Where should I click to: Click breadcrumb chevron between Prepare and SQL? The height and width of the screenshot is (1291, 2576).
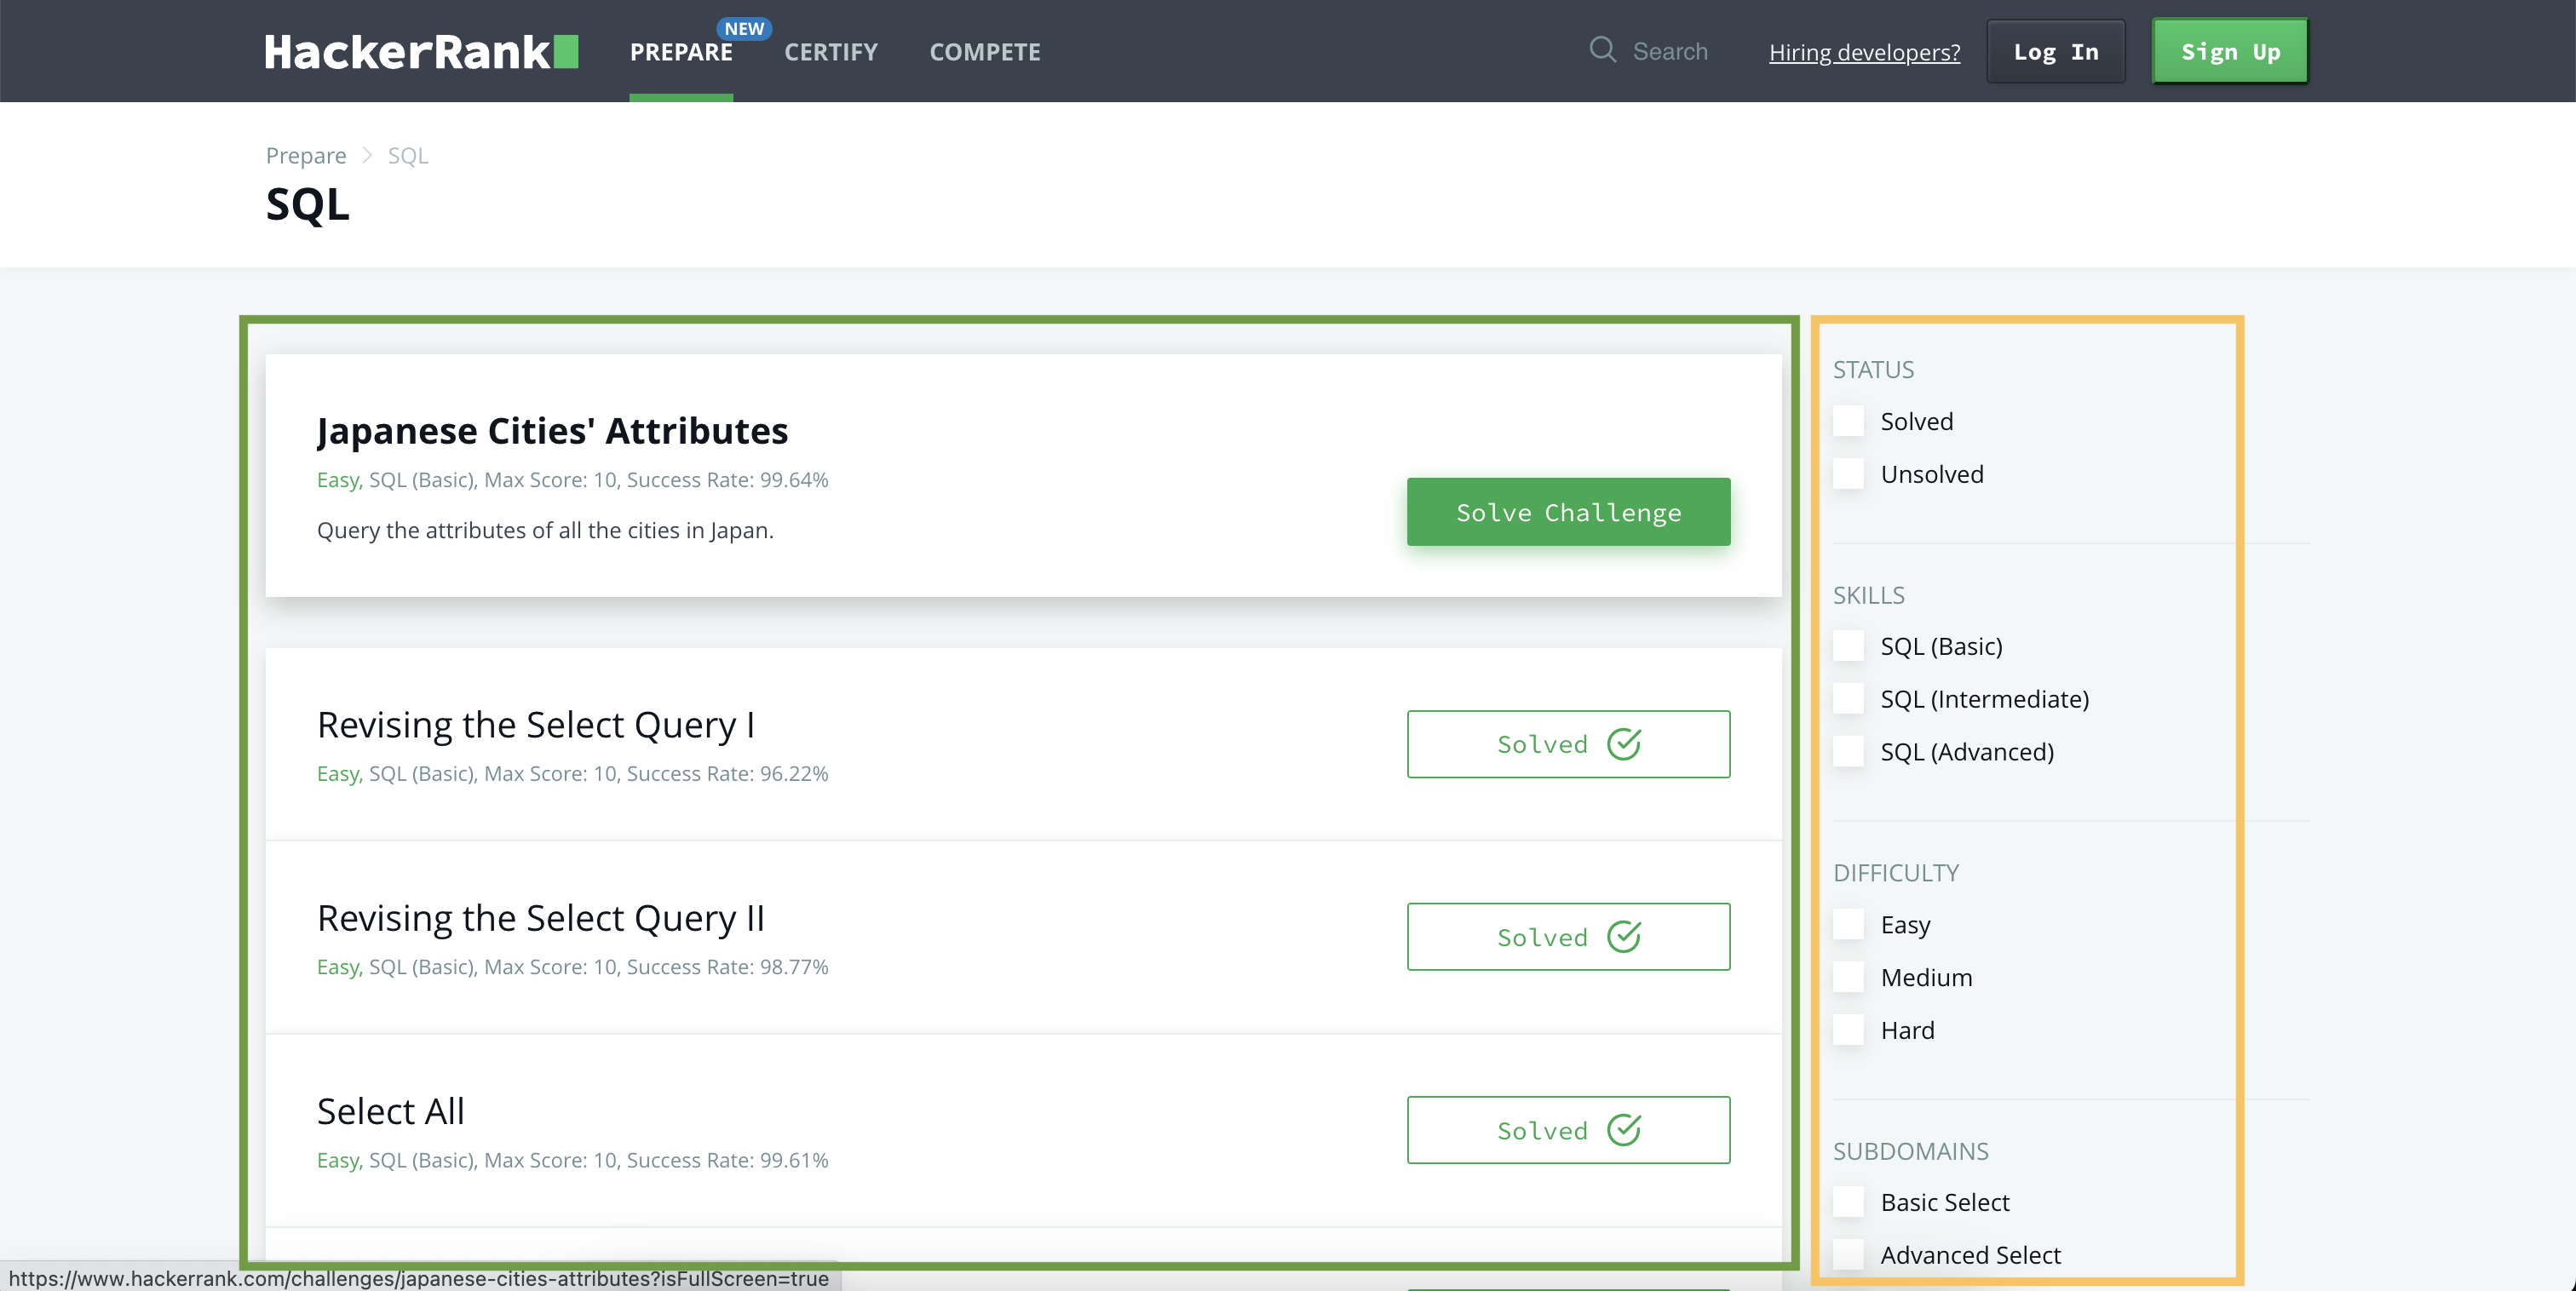[x=367, y=155]
